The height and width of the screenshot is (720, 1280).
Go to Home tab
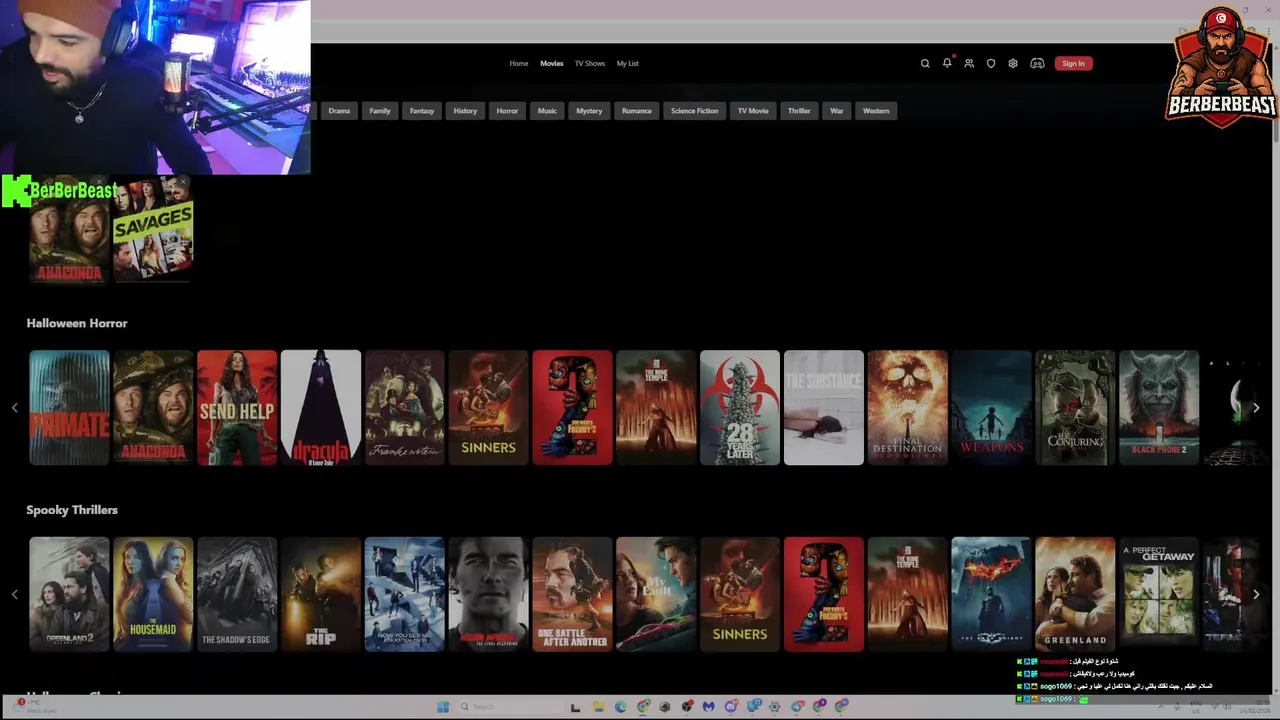[519, 63]
